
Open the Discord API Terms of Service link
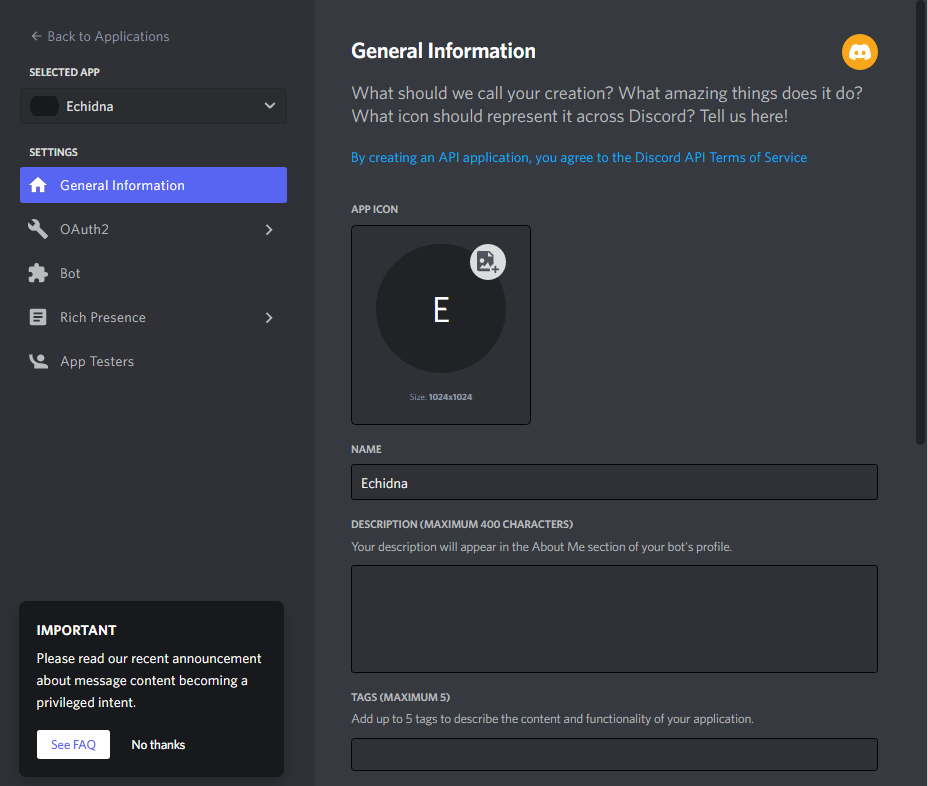(579, 157)
